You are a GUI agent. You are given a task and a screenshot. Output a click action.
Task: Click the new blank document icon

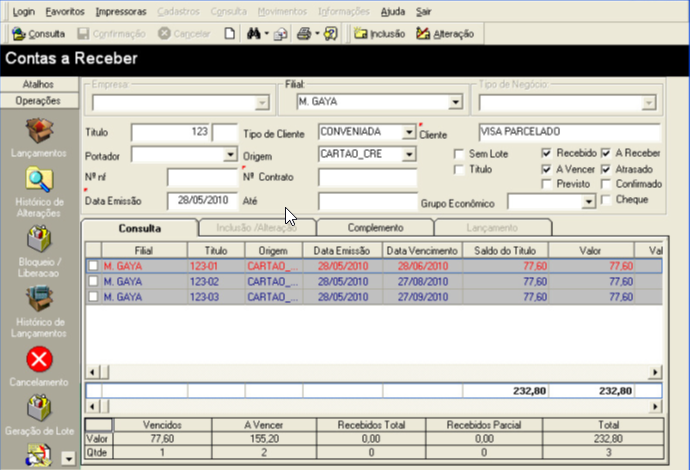[229, 33]
